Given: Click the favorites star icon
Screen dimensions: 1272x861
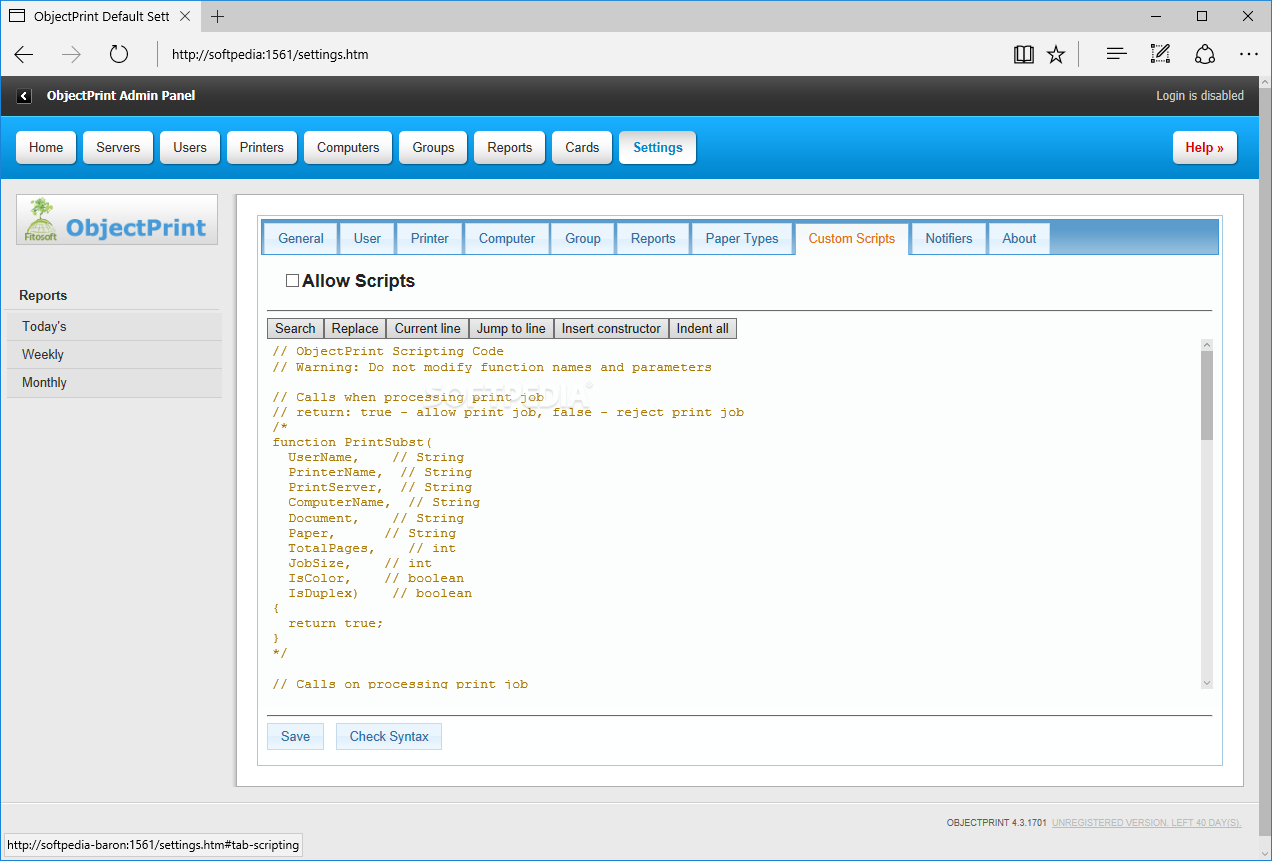Looking at the screenshot, I should pos(1056,54).
